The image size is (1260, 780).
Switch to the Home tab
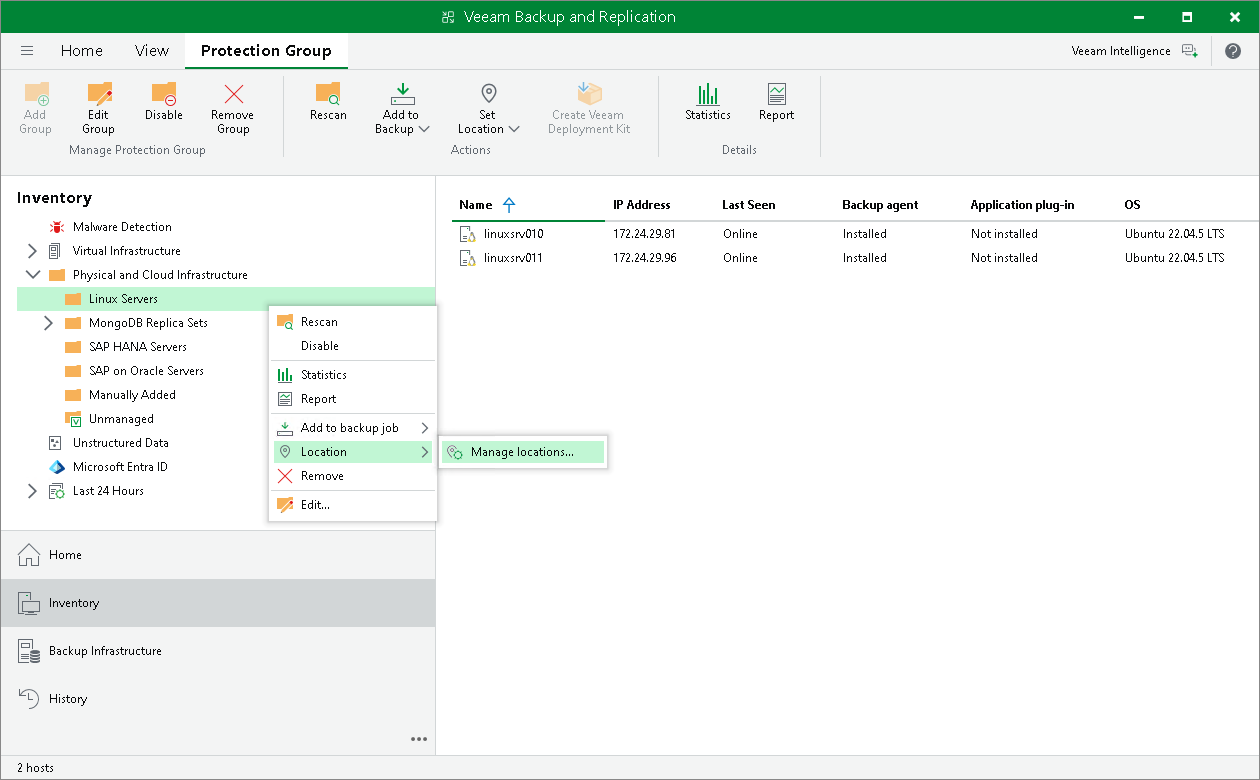(81, 51)
